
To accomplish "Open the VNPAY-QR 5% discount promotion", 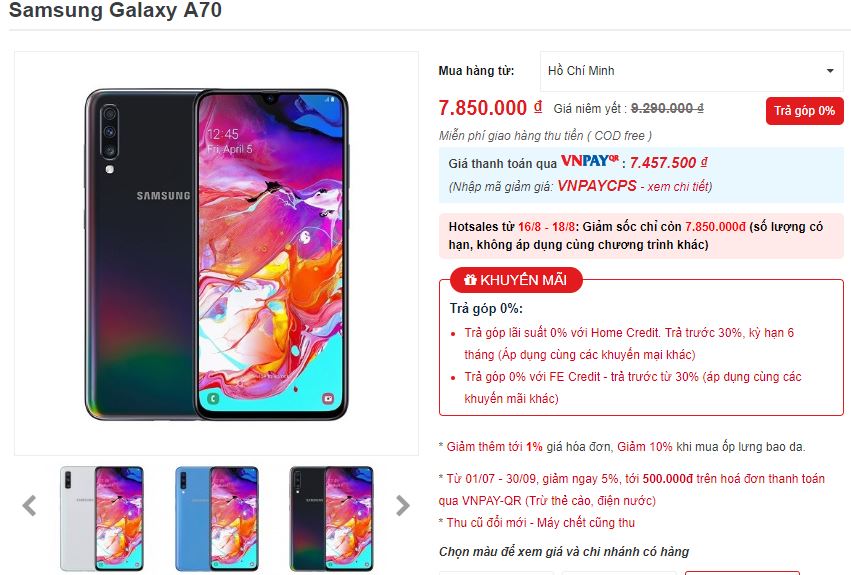I will (632, 489).
